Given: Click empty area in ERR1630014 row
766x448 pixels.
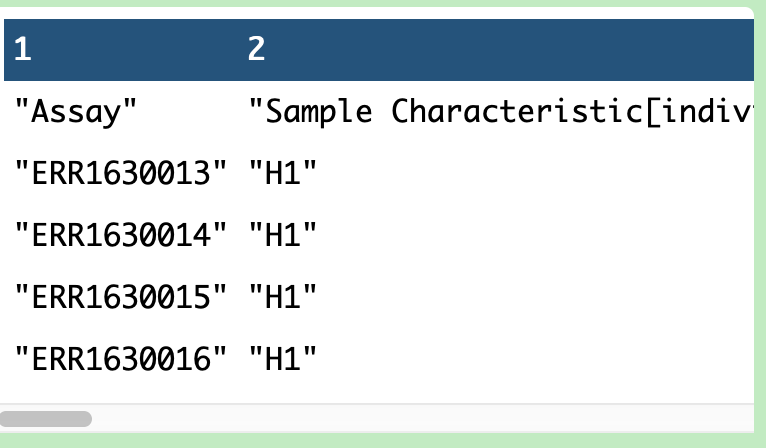Looking at the screenshot, I should [x=535, y=235].
